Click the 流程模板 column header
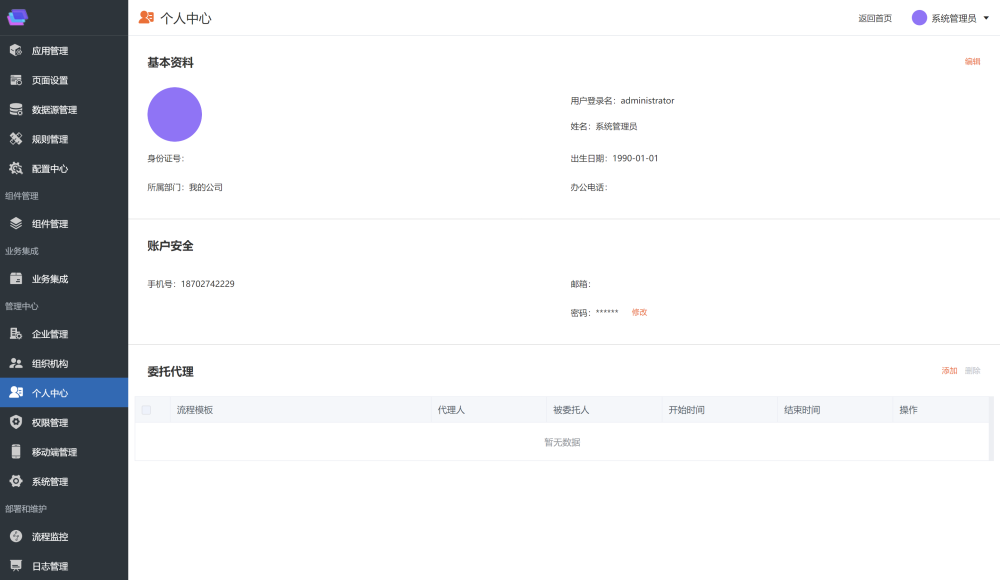1000x580 pixels. [195, 410]
